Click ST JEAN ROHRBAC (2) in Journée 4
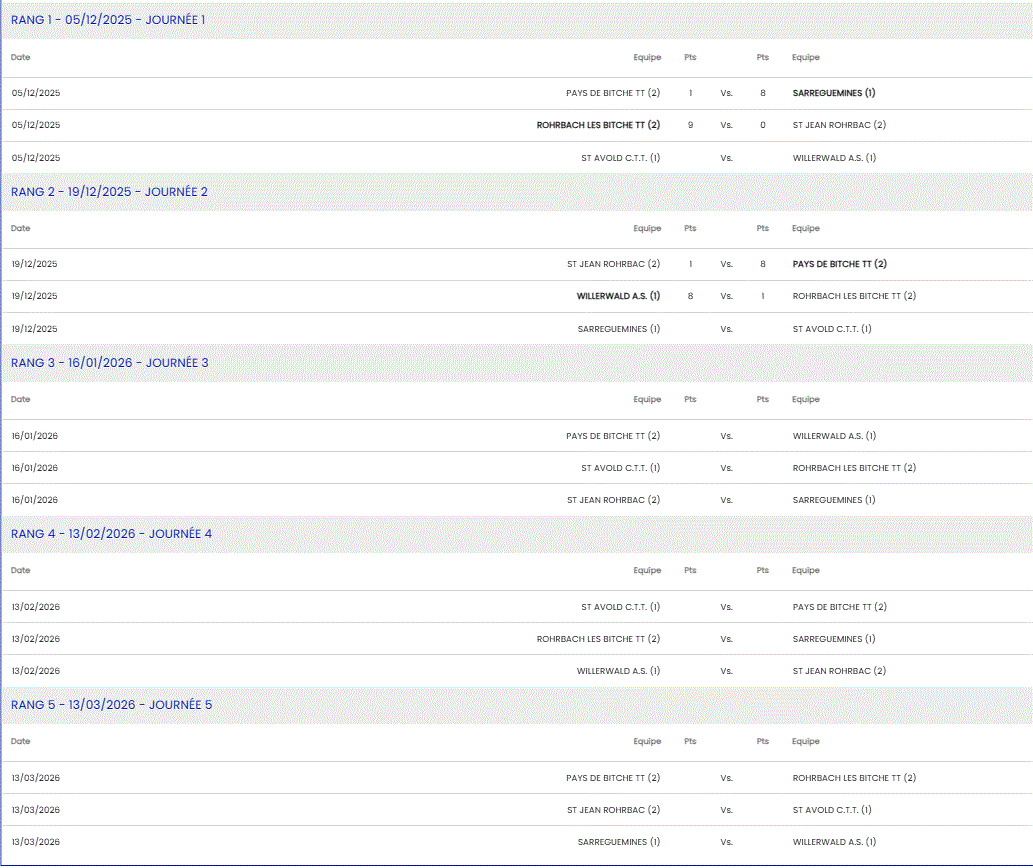 838,671
